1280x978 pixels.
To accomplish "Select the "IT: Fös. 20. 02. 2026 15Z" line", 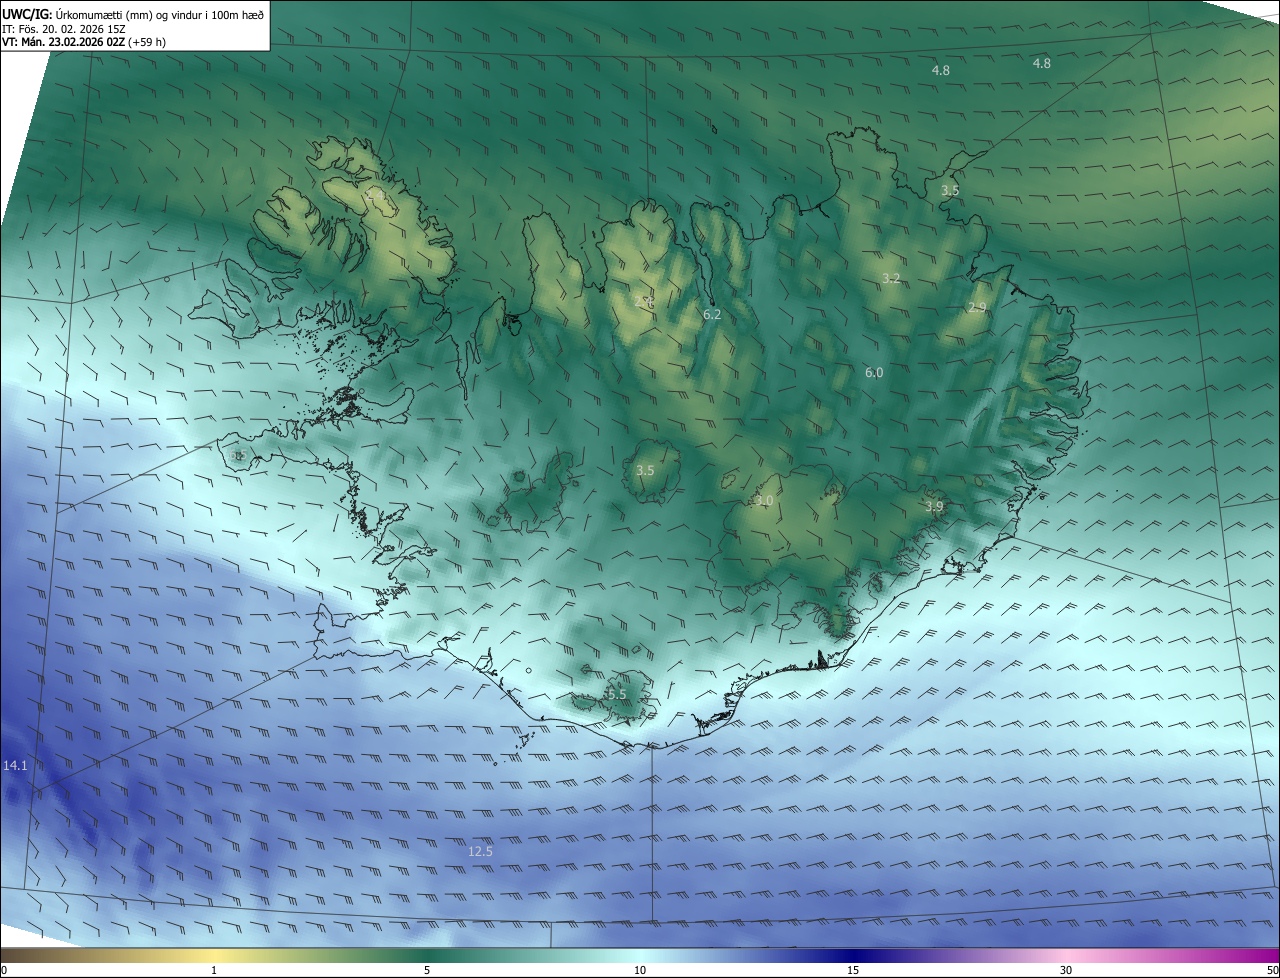I will (64, 29).
